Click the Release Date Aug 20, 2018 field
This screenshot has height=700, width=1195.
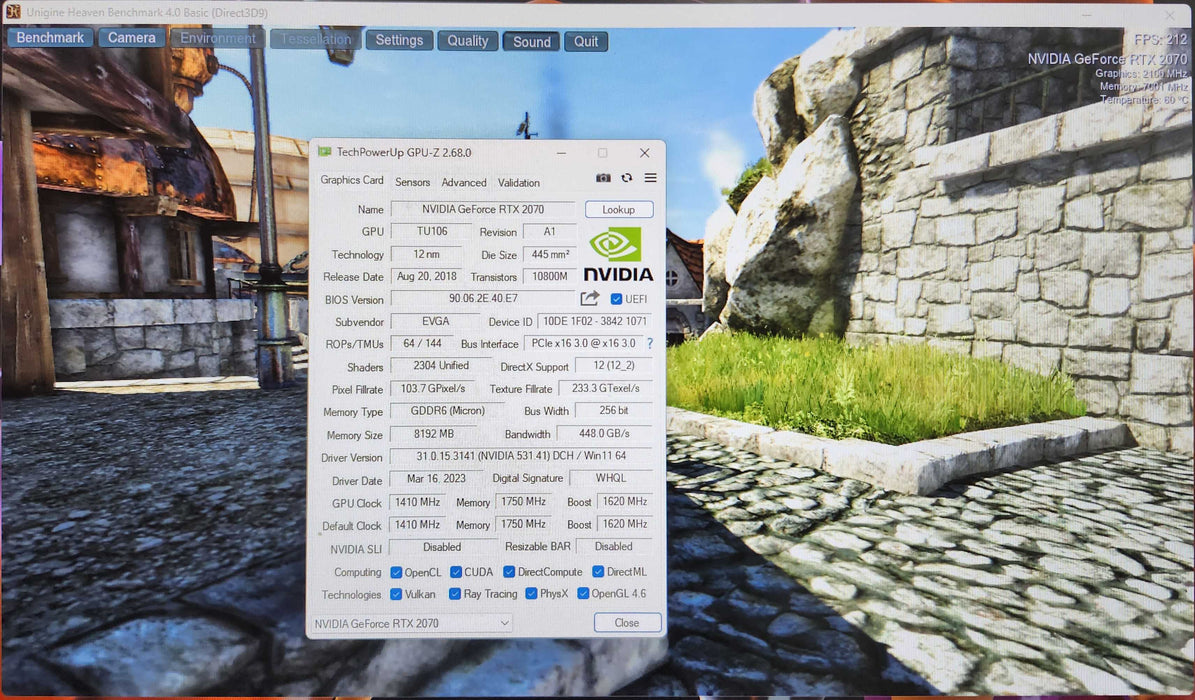pyautogui.click(x=427, y=276)
